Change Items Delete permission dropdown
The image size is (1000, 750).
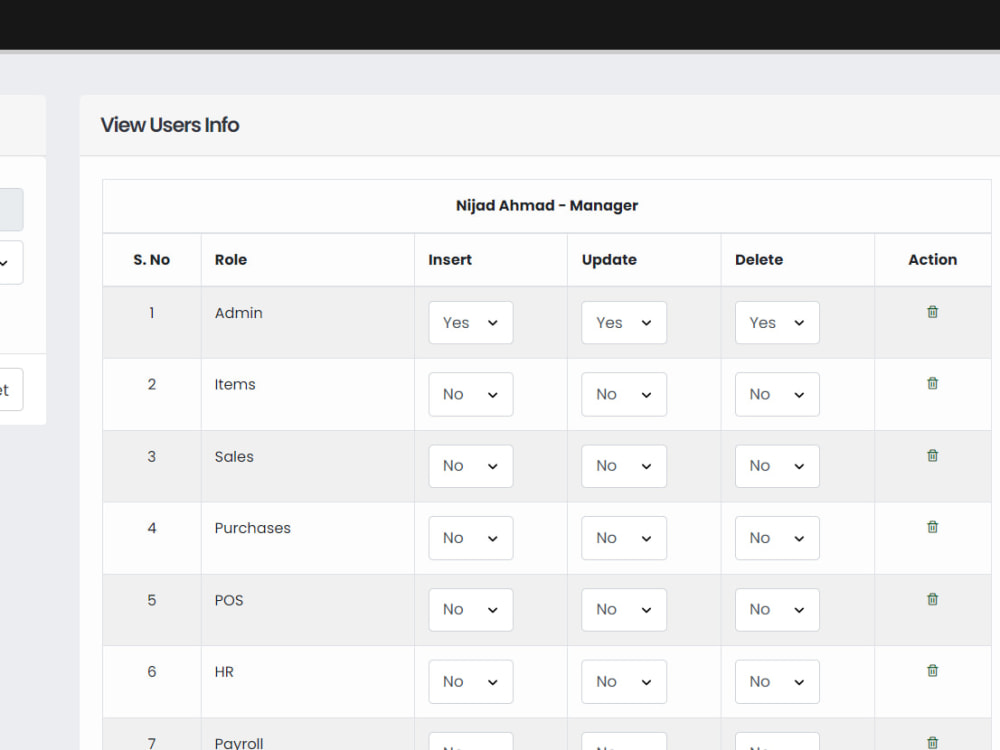click(x=777, y=394)
